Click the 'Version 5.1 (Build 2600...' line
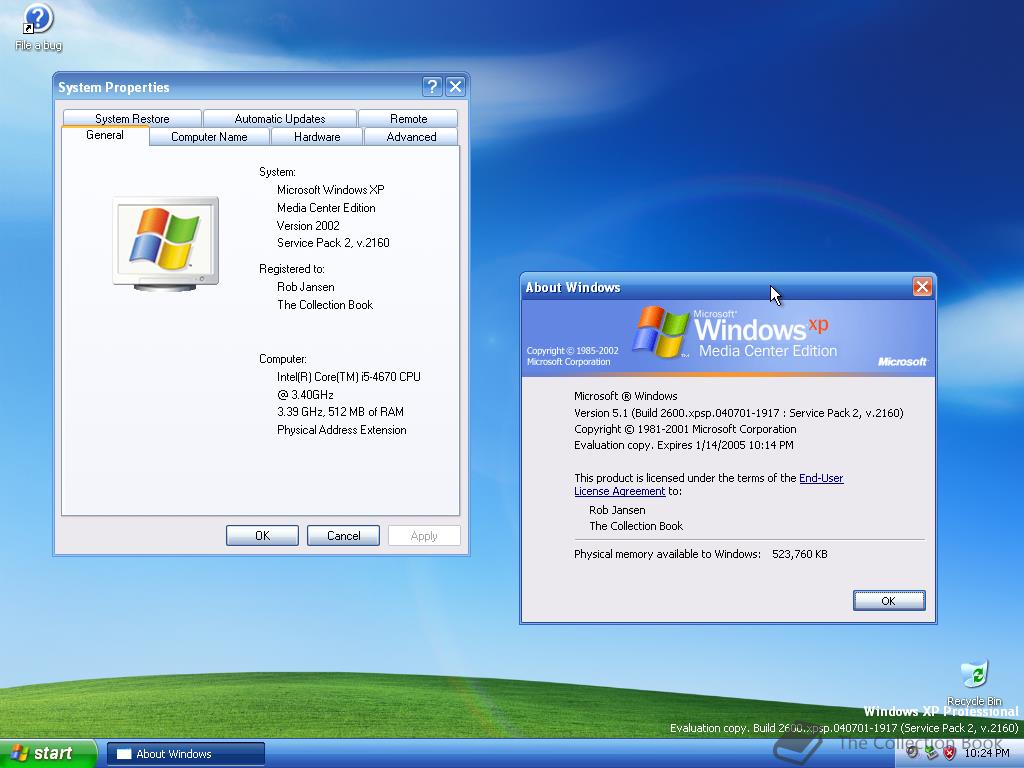1024x768 pixels. point(739,413)
